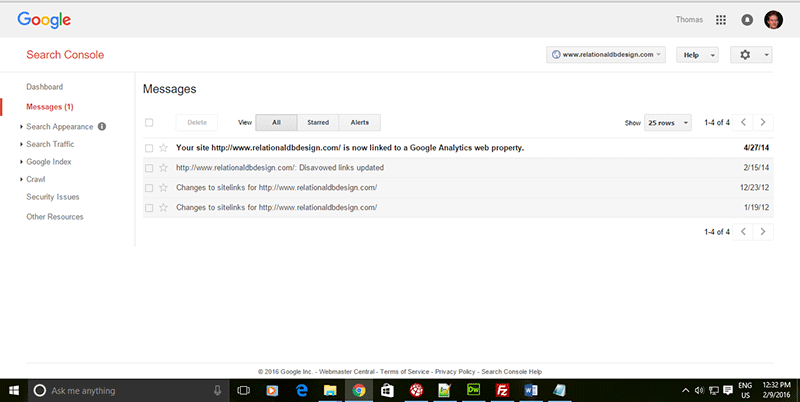Go to Dashboard in the sidebar
800x402 pixels.
pos(44,87)
